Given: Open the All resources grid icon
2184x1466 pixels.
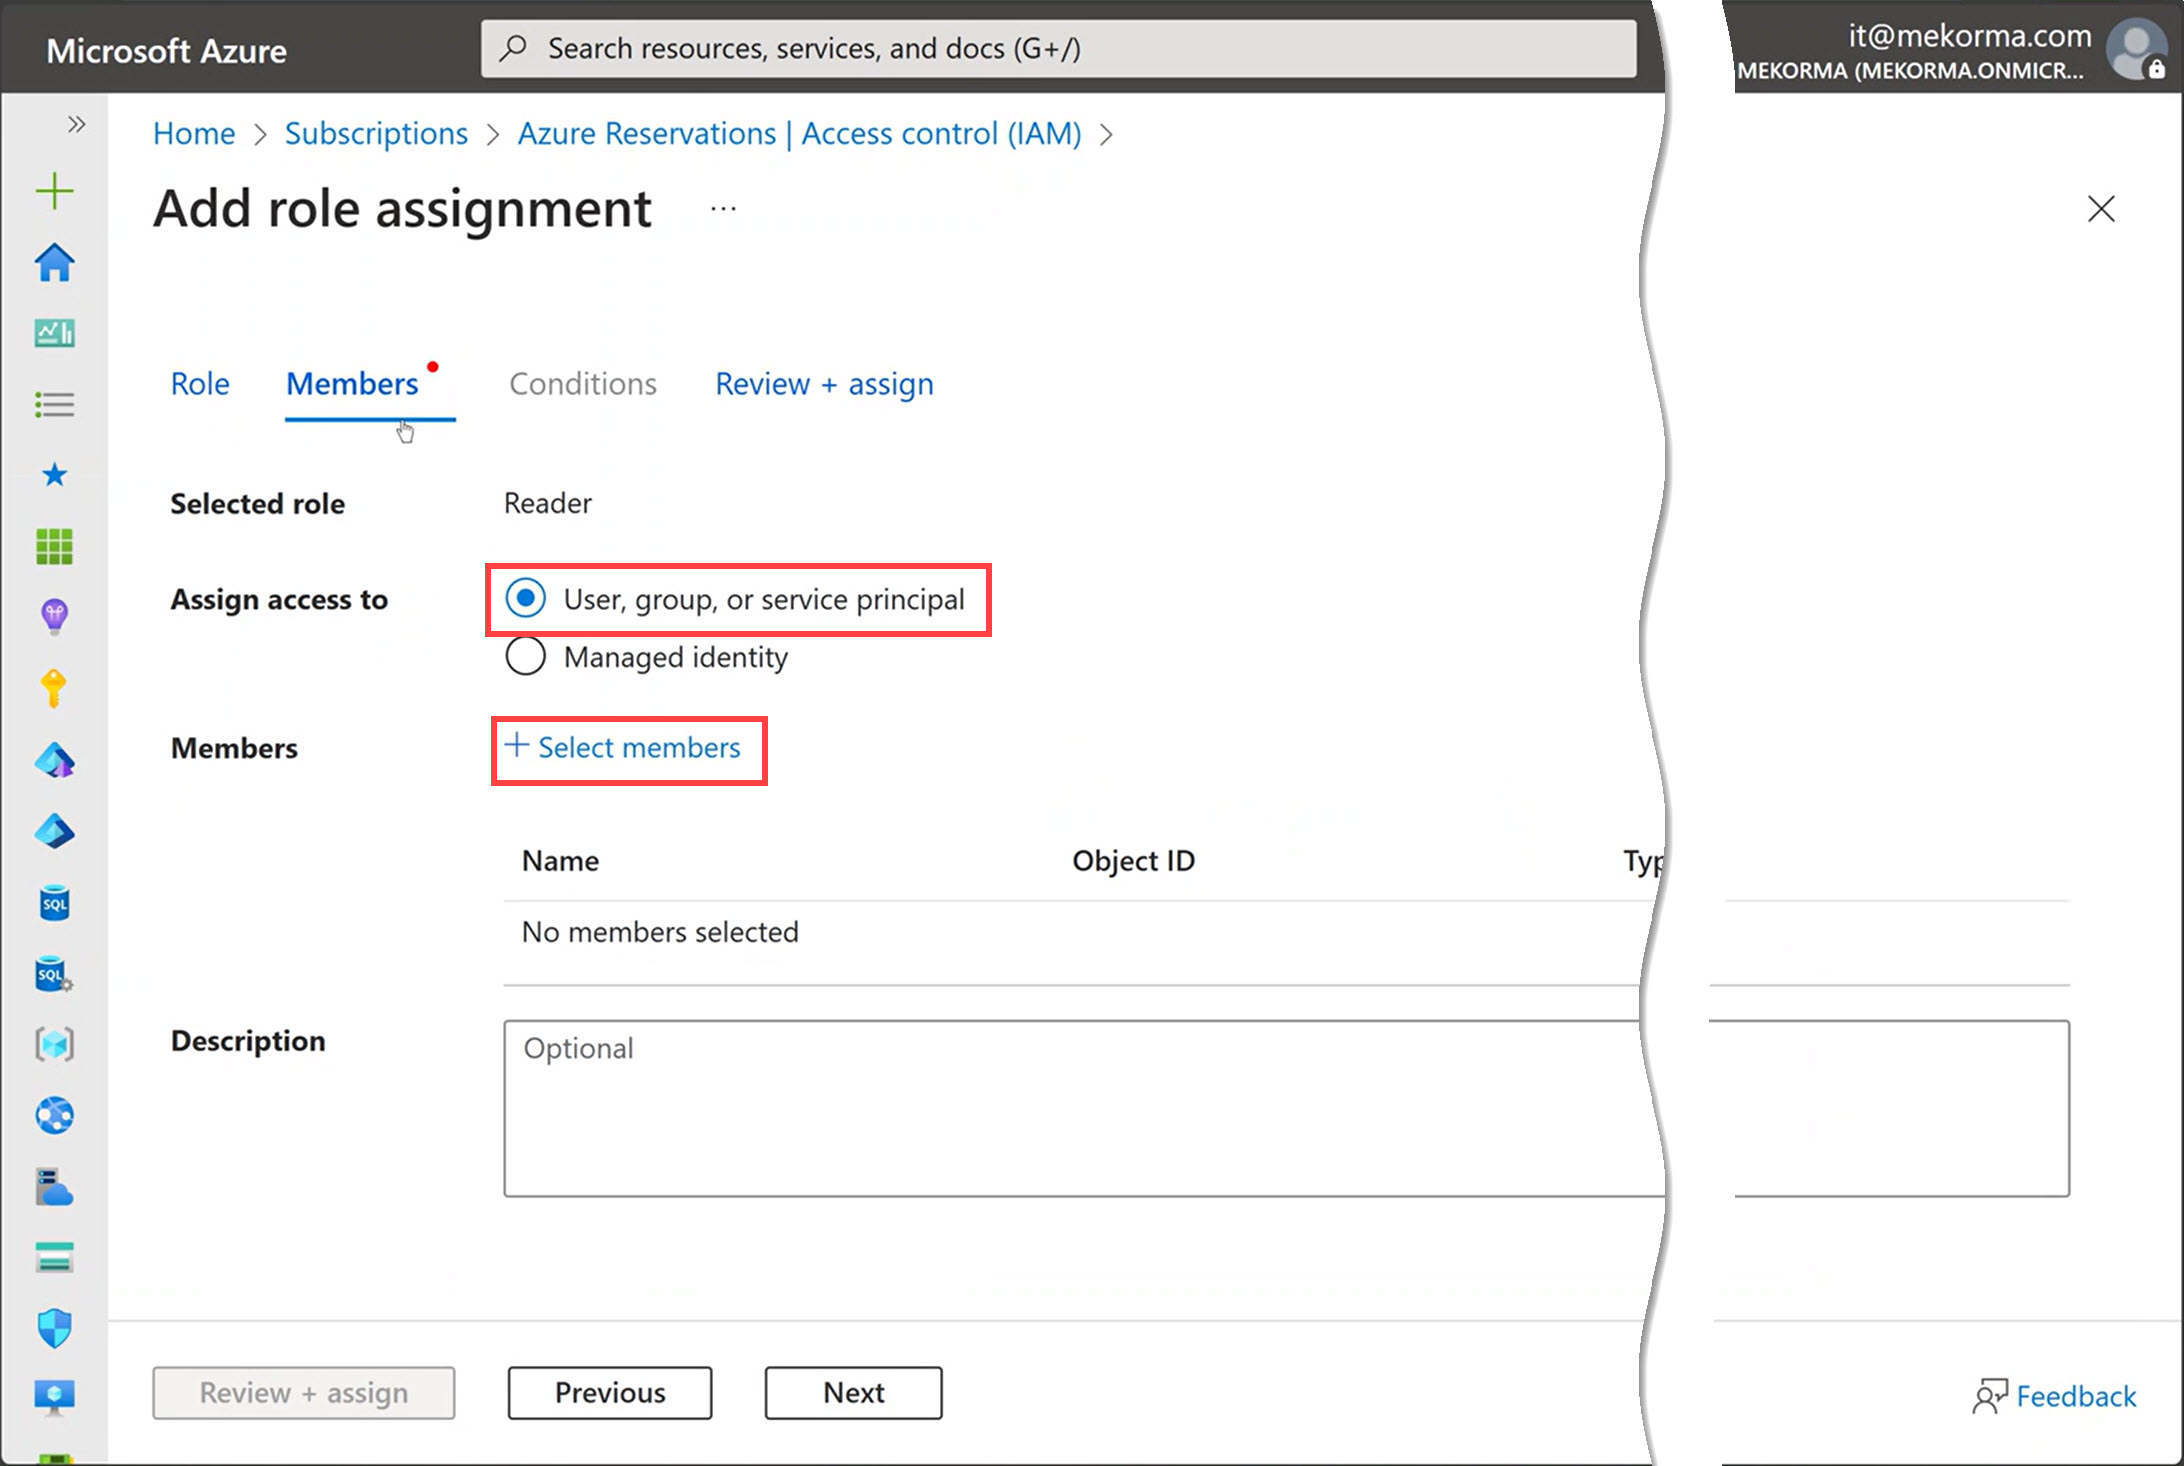Looking at the screenshot, I should [x=54, y=546].
